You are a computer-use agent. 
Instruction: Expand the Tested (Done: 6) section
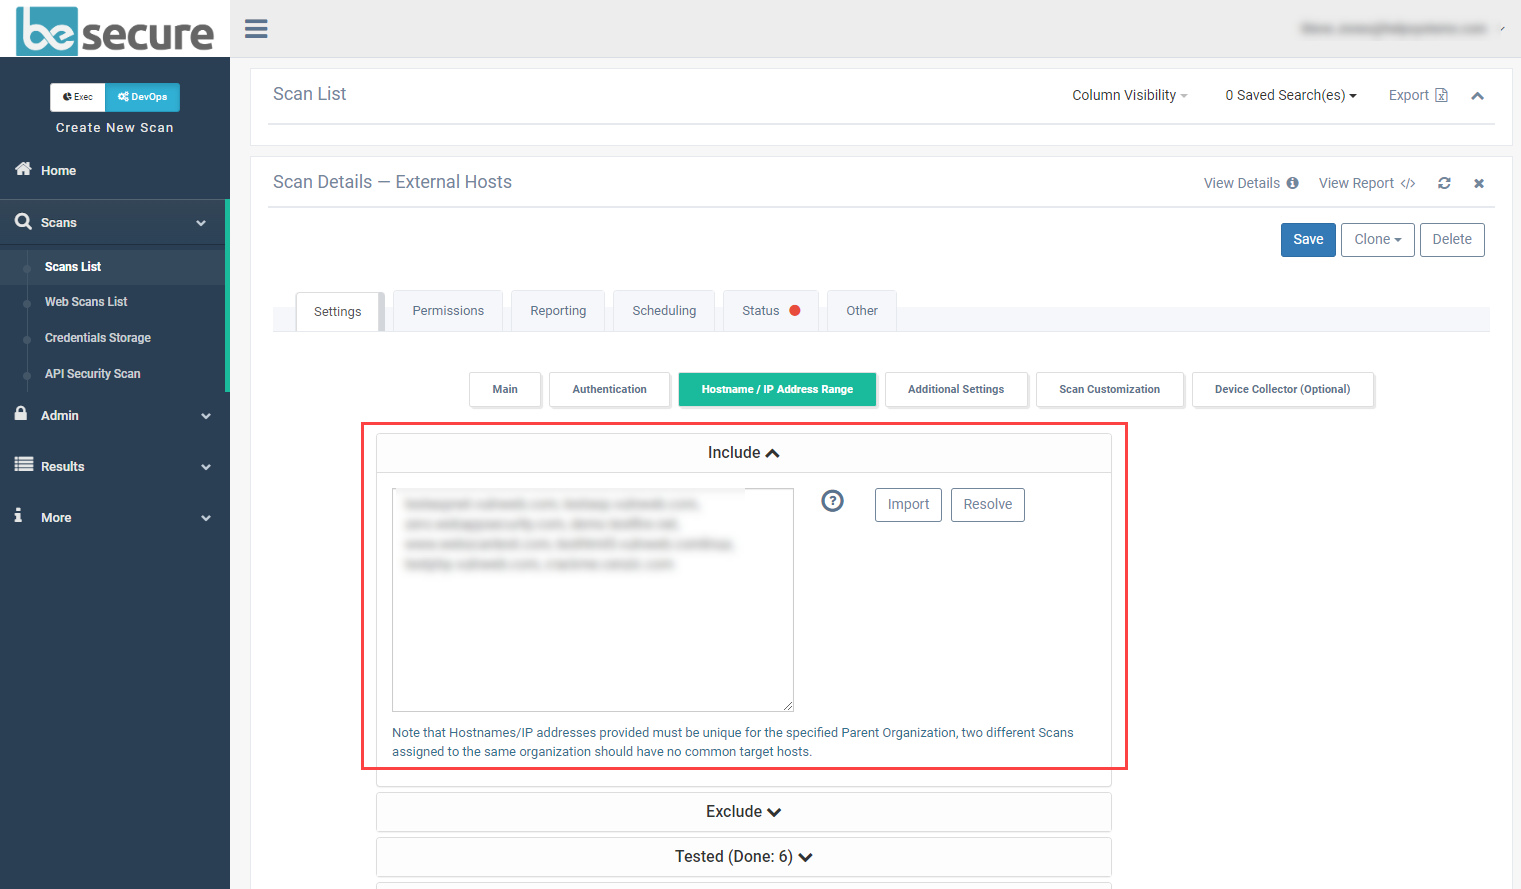(744, 857)
